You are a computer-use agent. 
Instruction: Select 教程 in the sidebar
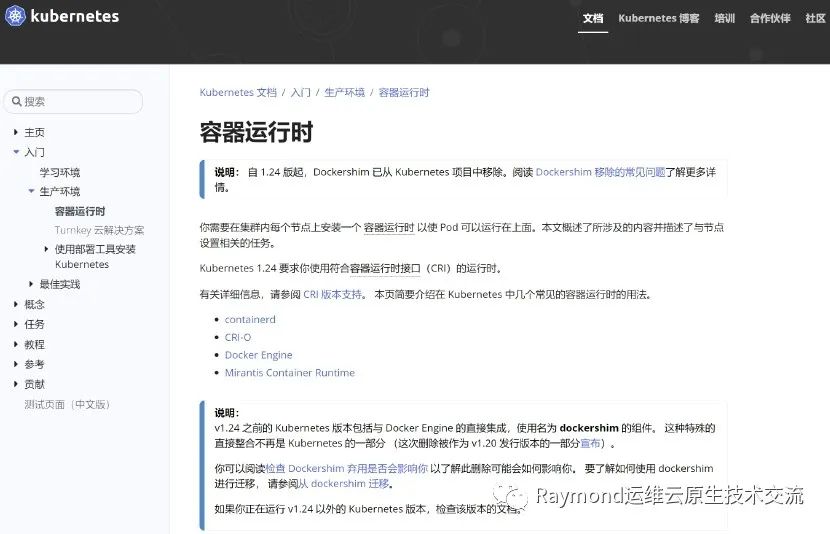34,344
